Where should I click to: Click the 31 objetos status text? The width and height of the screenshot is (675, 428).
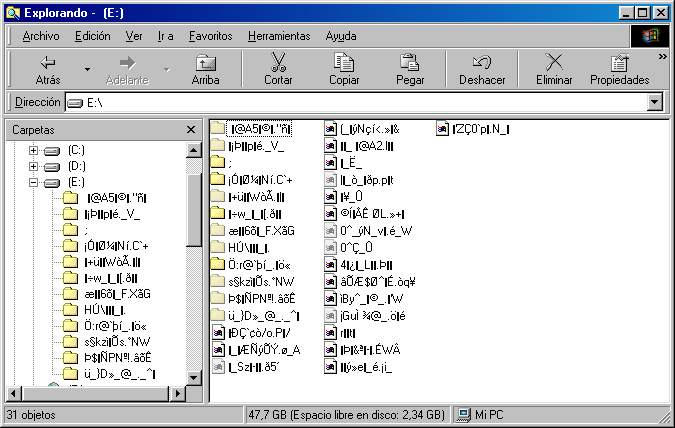(31, 415)
